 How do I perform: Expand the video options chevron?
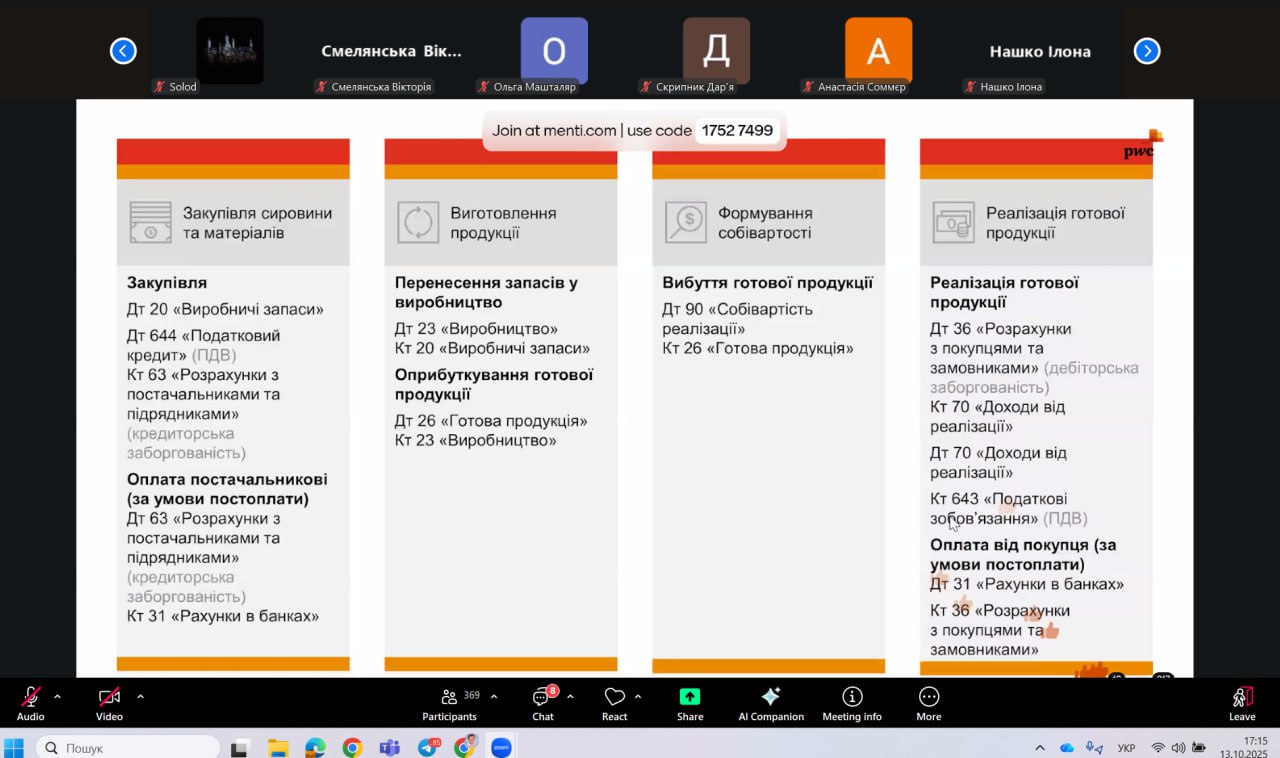(x=140, y=696)
